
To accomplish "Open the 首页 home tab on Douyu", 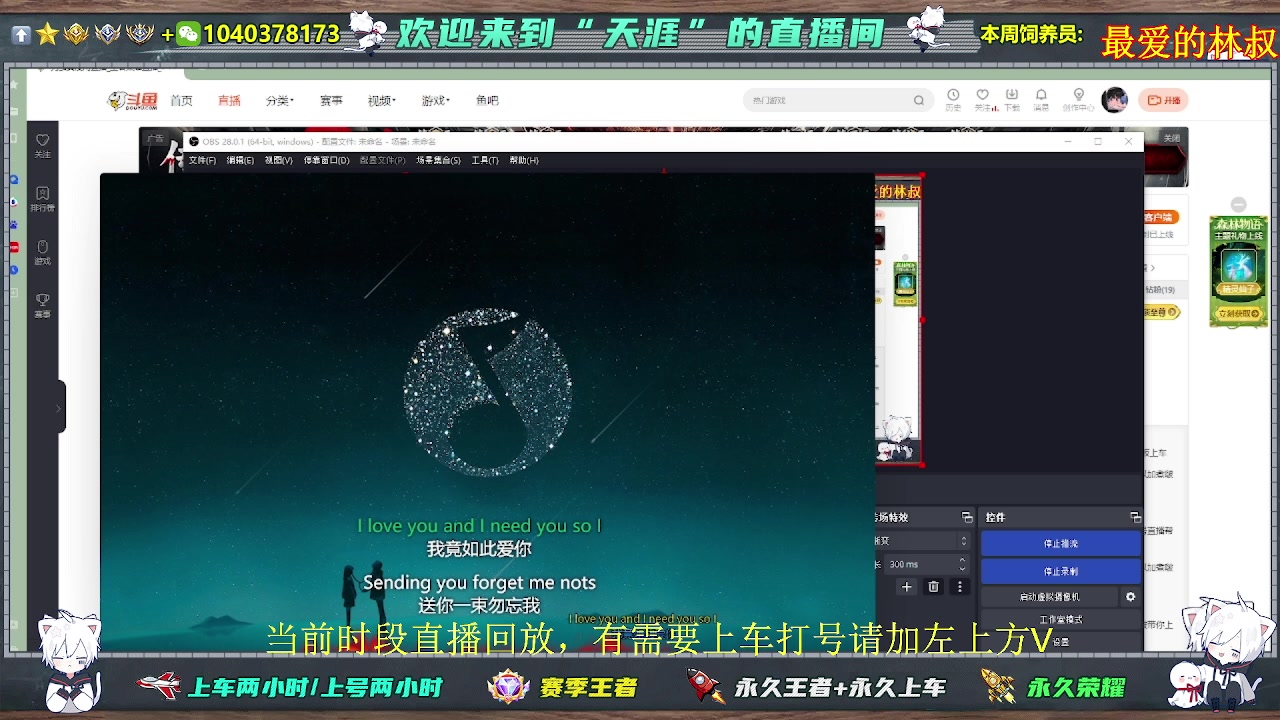I will [181, 100].
